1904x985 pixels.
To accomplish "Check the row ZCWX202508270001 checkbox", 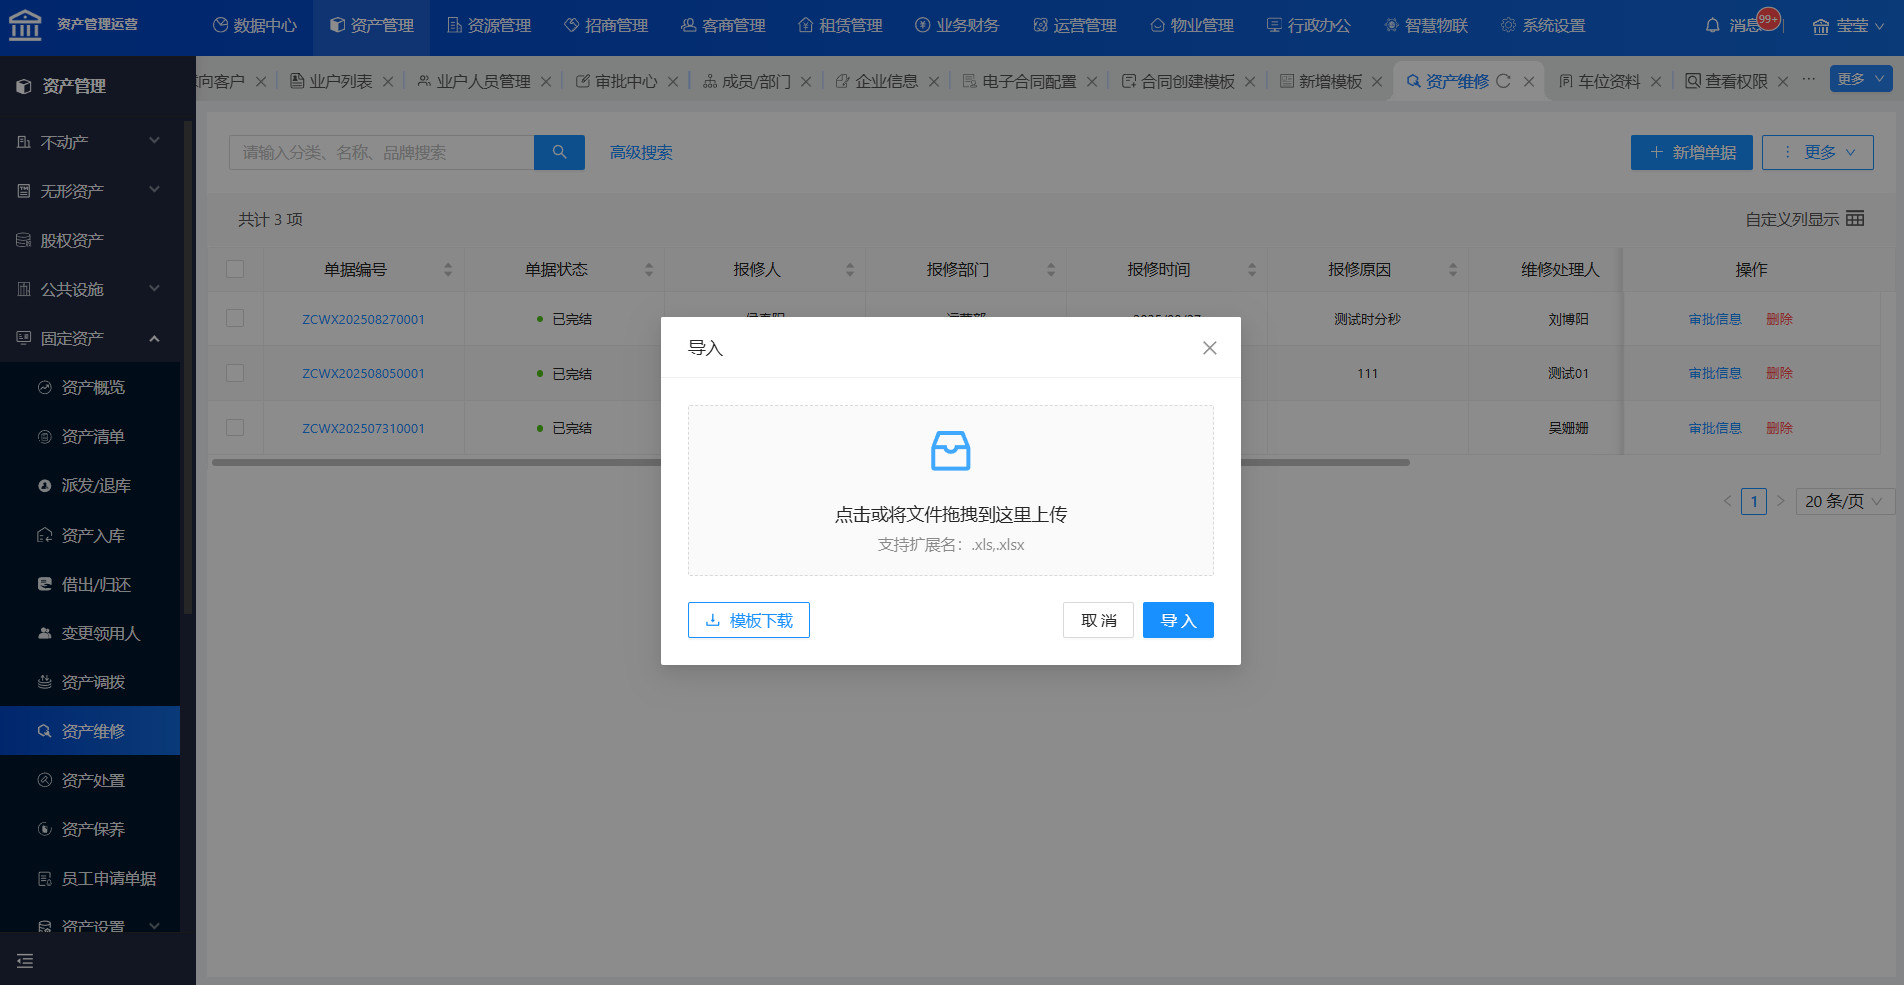I will point(235,318).
